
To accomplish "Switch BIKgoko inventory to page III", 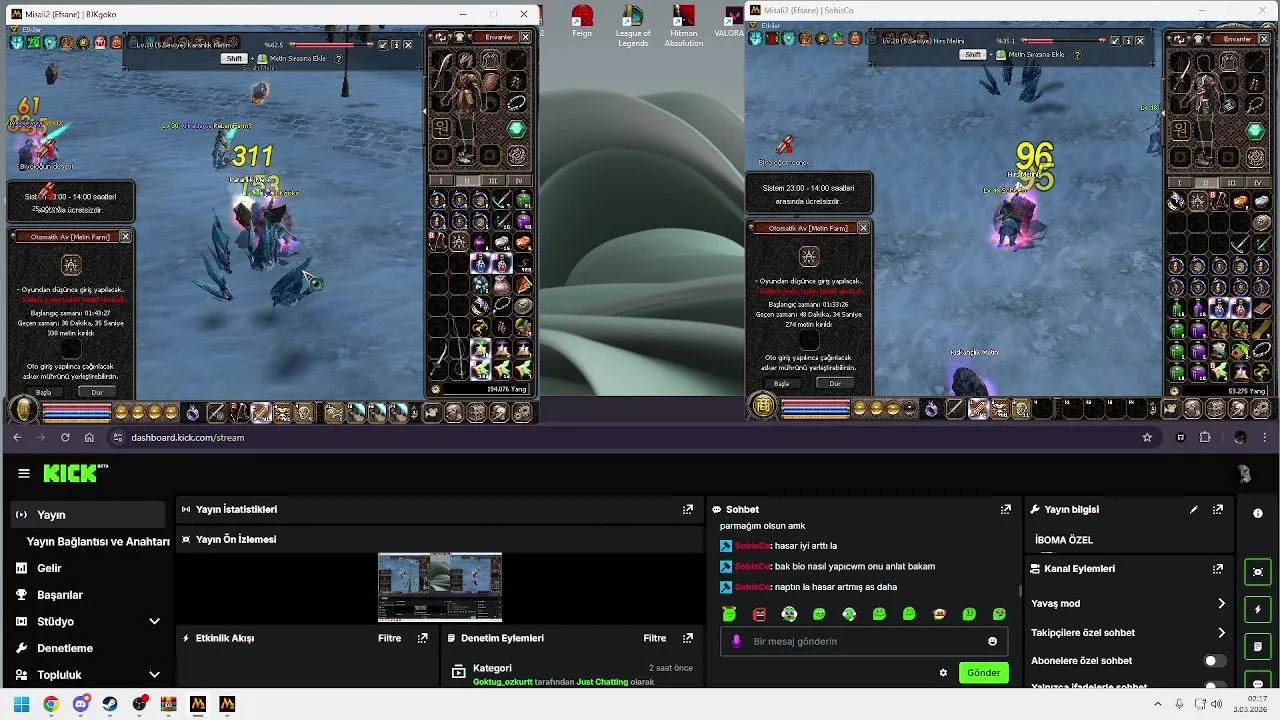I will tap(492, 181).
